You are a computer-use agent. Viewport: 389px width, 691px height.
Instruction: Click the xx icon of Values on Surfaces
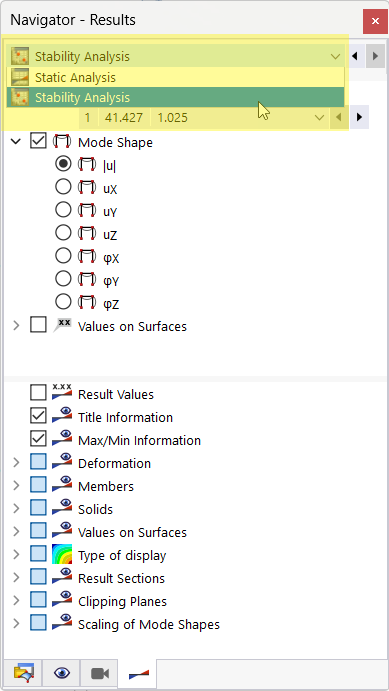pyautogui.click(x=62, y=325)
